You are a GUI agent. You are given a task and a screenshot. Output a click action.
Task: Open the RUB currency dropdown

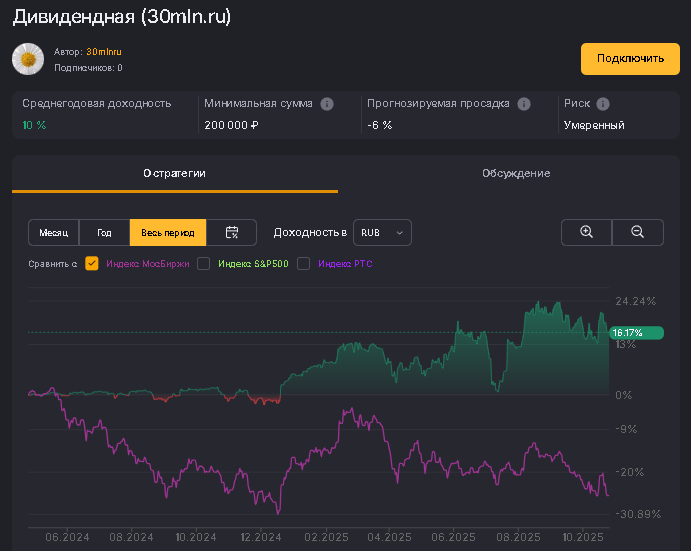click(x=382, y=232)
